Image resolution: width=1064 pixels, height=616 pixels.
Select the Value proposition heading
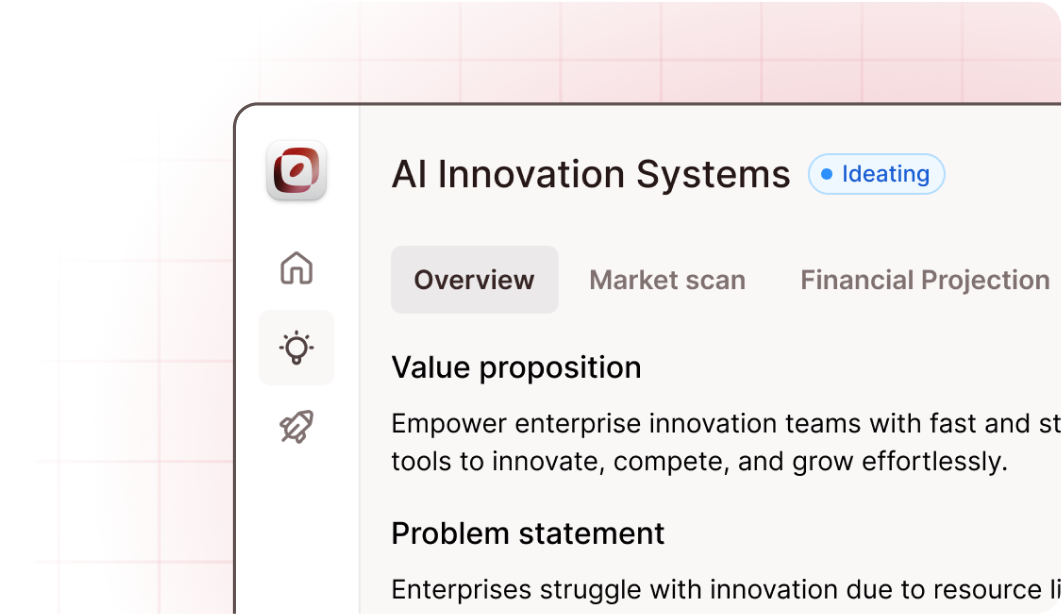[516, 367]
